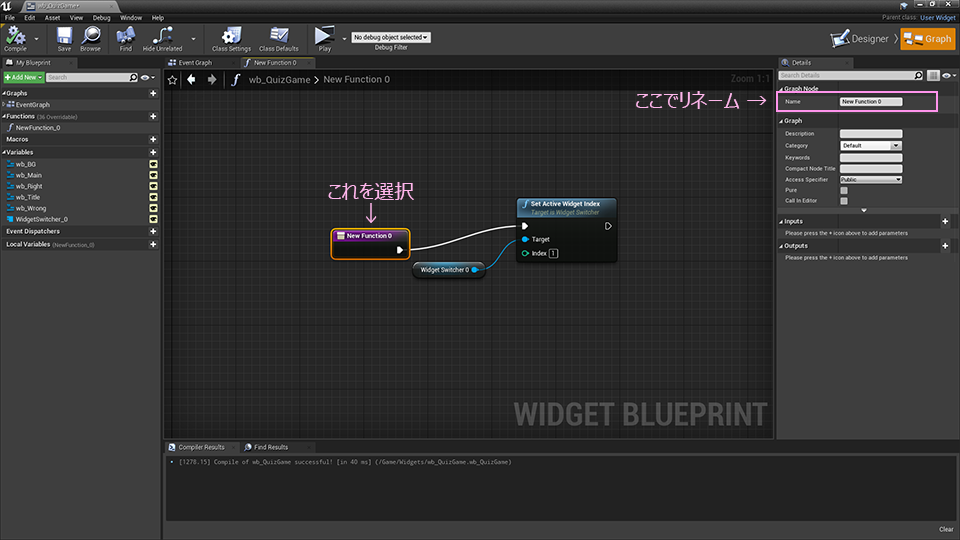Open Access Specifier Public dropdown
The image size is (960, 540).
click(871, 179)
